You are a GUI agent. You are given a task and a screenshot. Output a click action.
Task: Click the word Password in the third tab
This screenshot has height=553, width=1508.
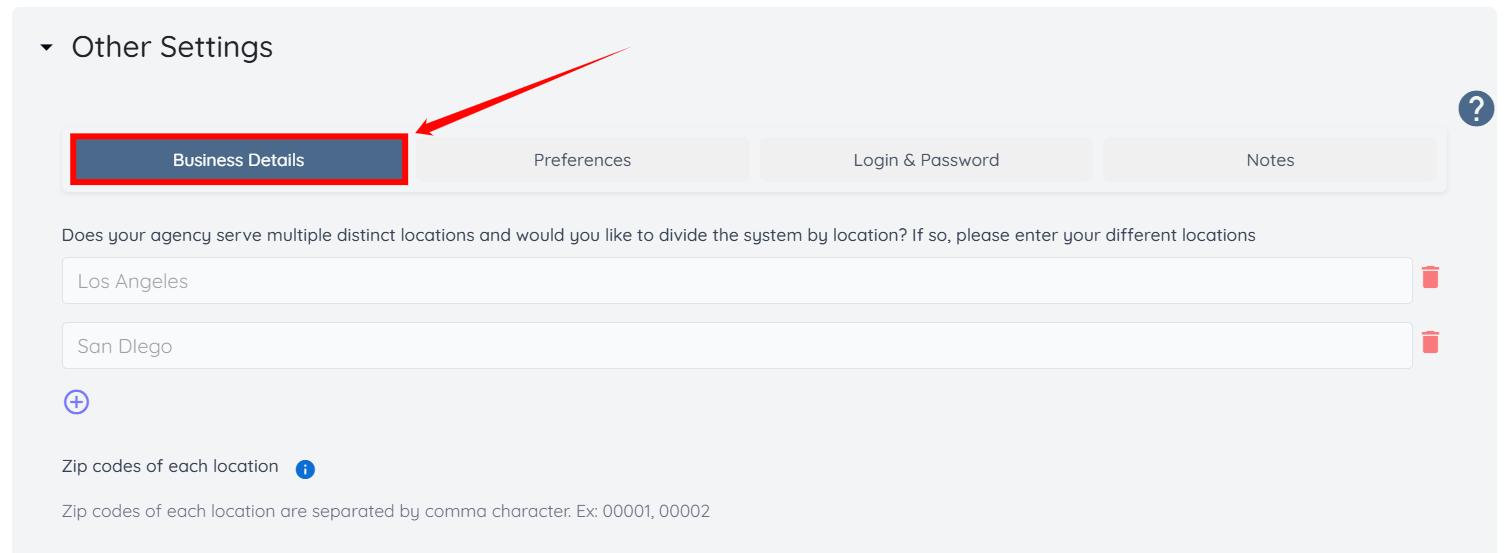coord(960,160)
